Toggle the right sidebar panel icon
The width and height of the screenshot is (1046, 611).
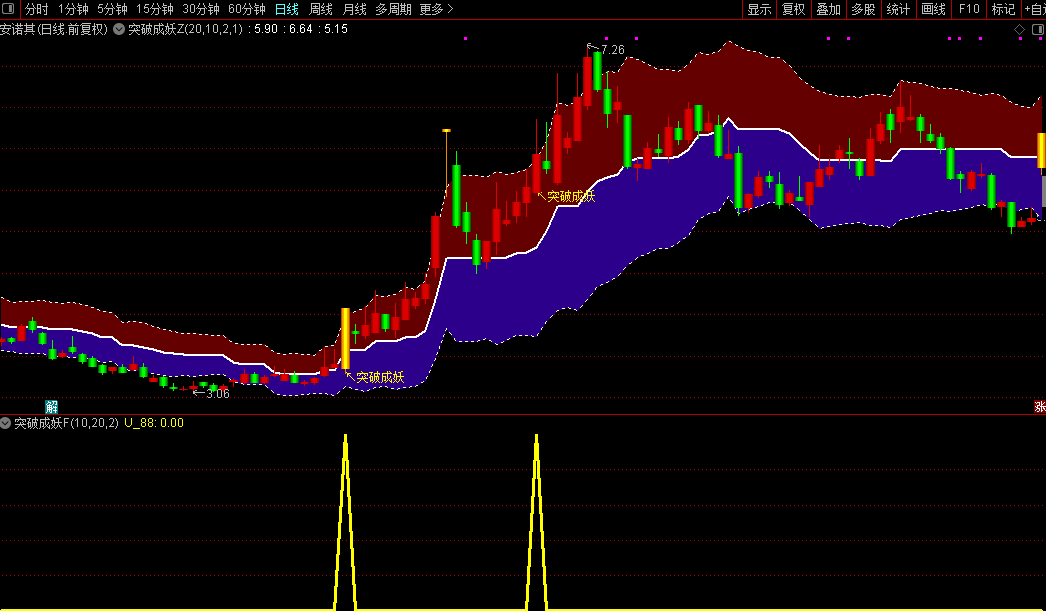pos(1039,29)
